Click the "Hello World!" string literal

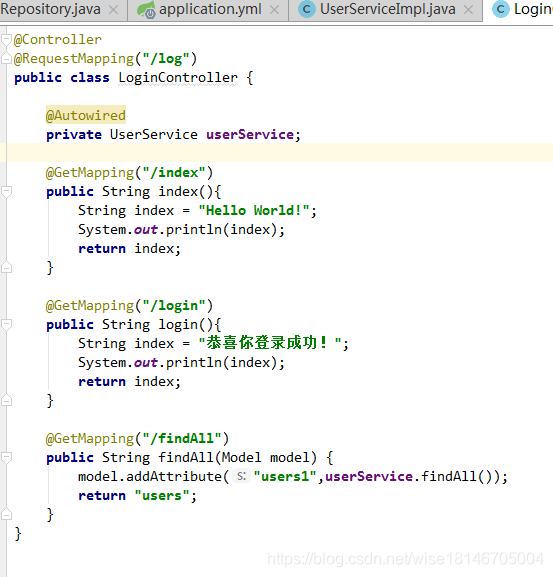(x=254, y=210)
